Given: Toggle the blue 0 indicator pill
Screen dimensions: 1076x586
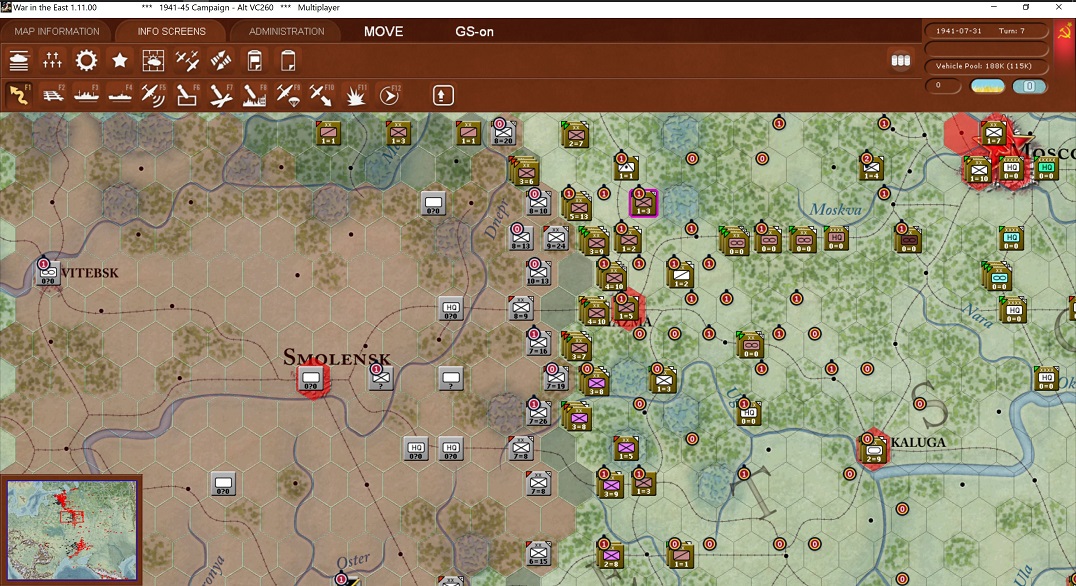Looking at the screenshot, I should click(1029, 86).
